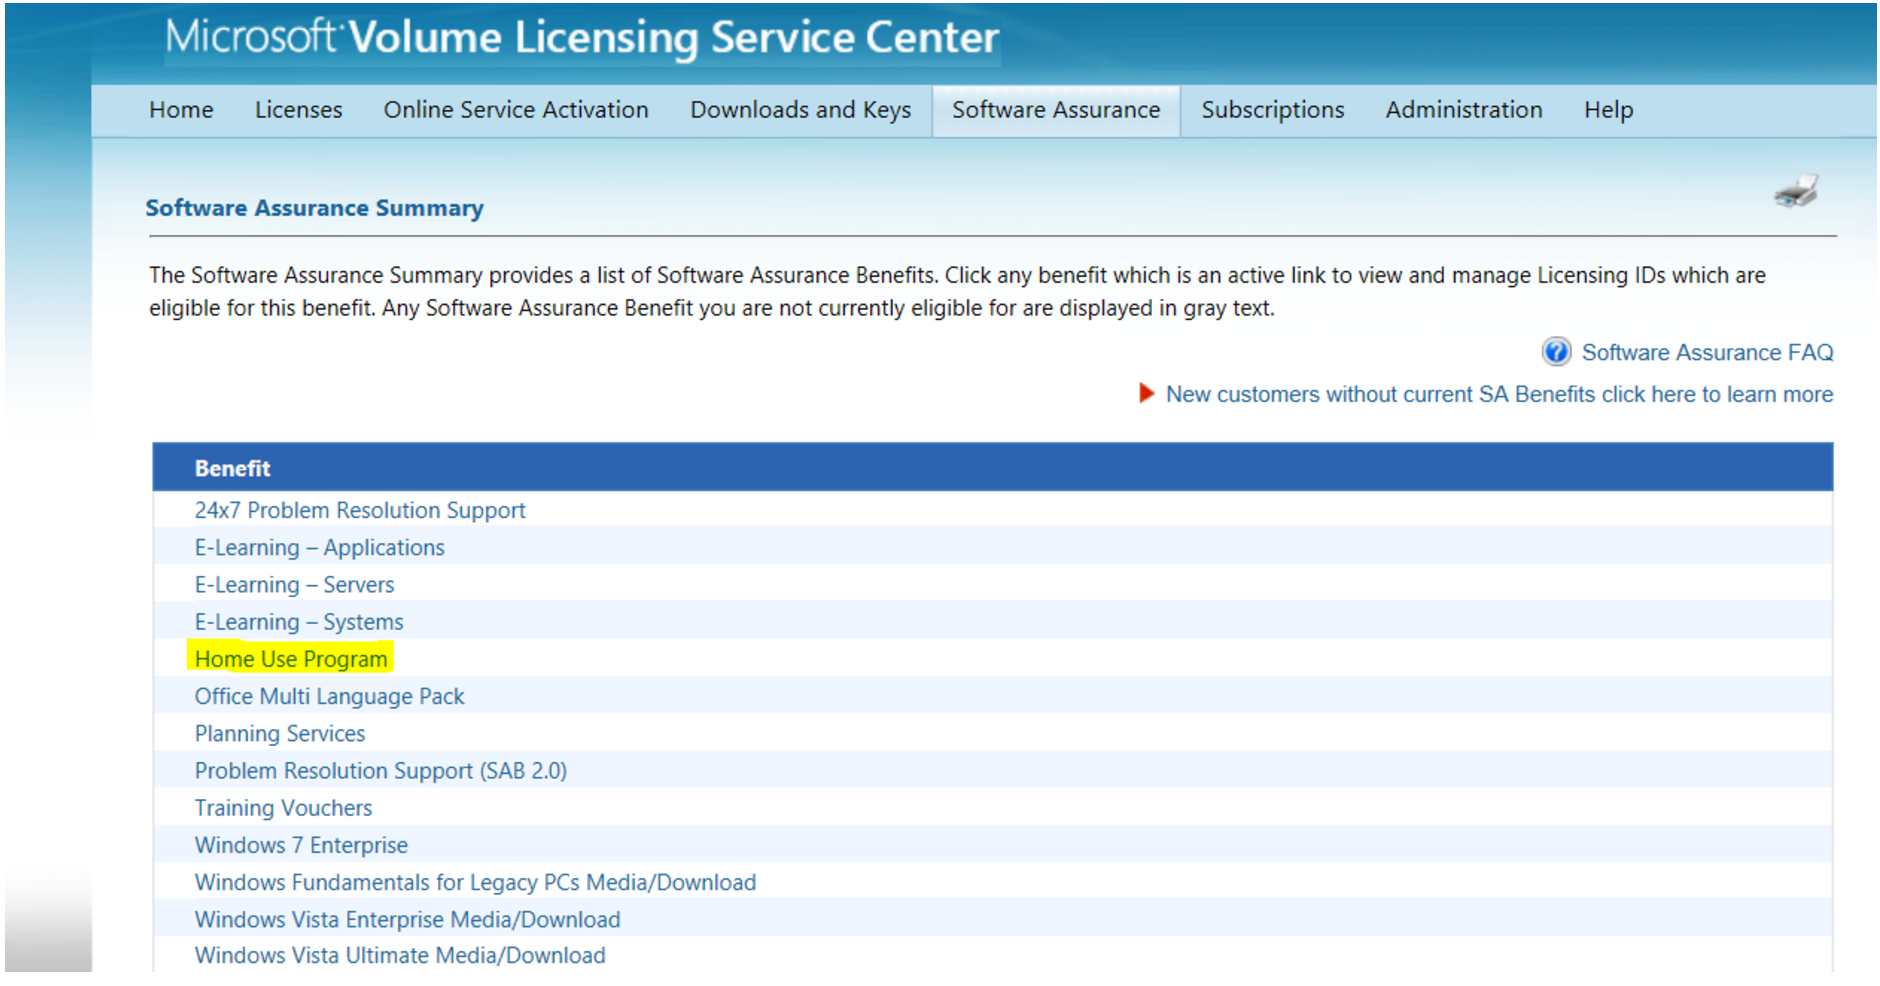Open E-Learning – Applications benefit
Screen dimensions: 1880x986
click(x=319, y=548)
